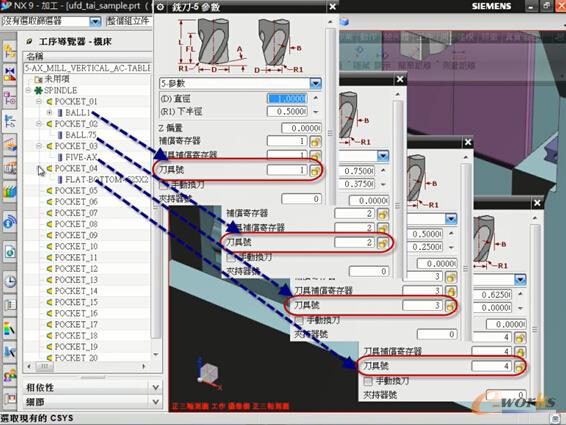Click lock icon beside 刀具補償寄存器 value 3
This screenshot has width=566, height=425.
point(450,291)
